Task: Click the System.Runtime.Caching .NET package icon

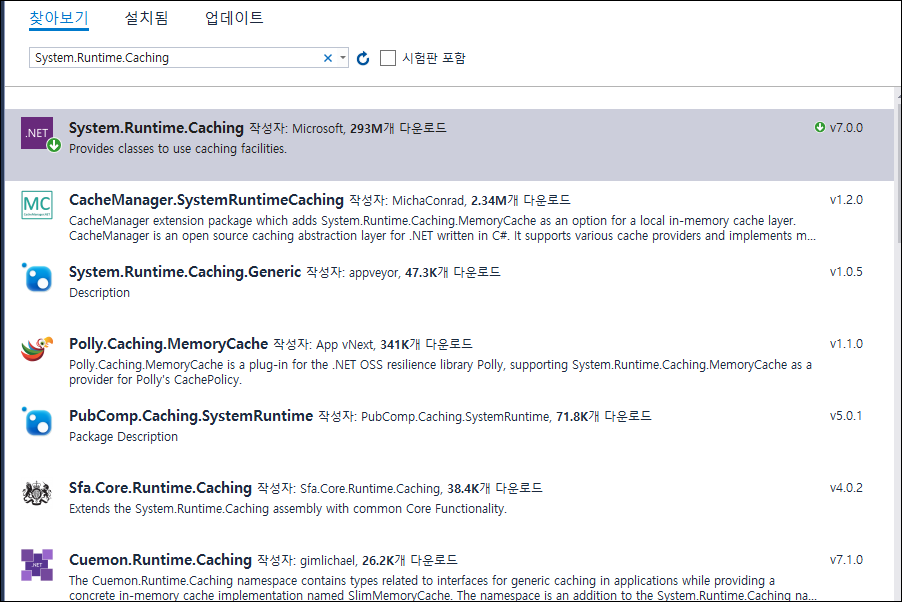Action: pos(37,134)
